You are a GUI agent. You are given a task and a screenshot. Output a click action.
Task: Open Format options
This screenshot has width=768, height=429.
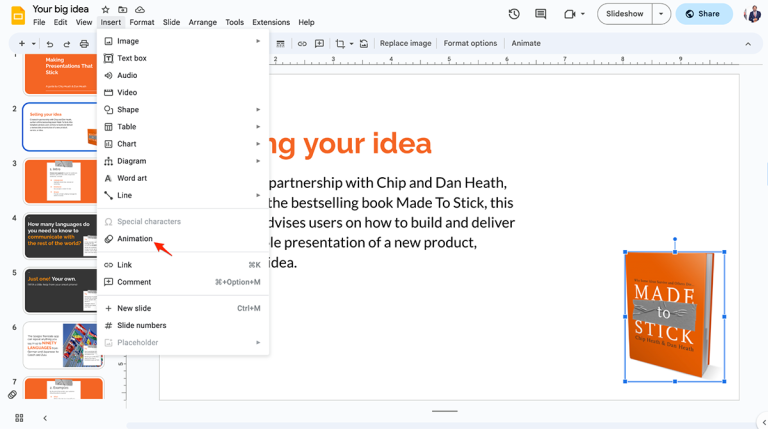click(470, 44)
